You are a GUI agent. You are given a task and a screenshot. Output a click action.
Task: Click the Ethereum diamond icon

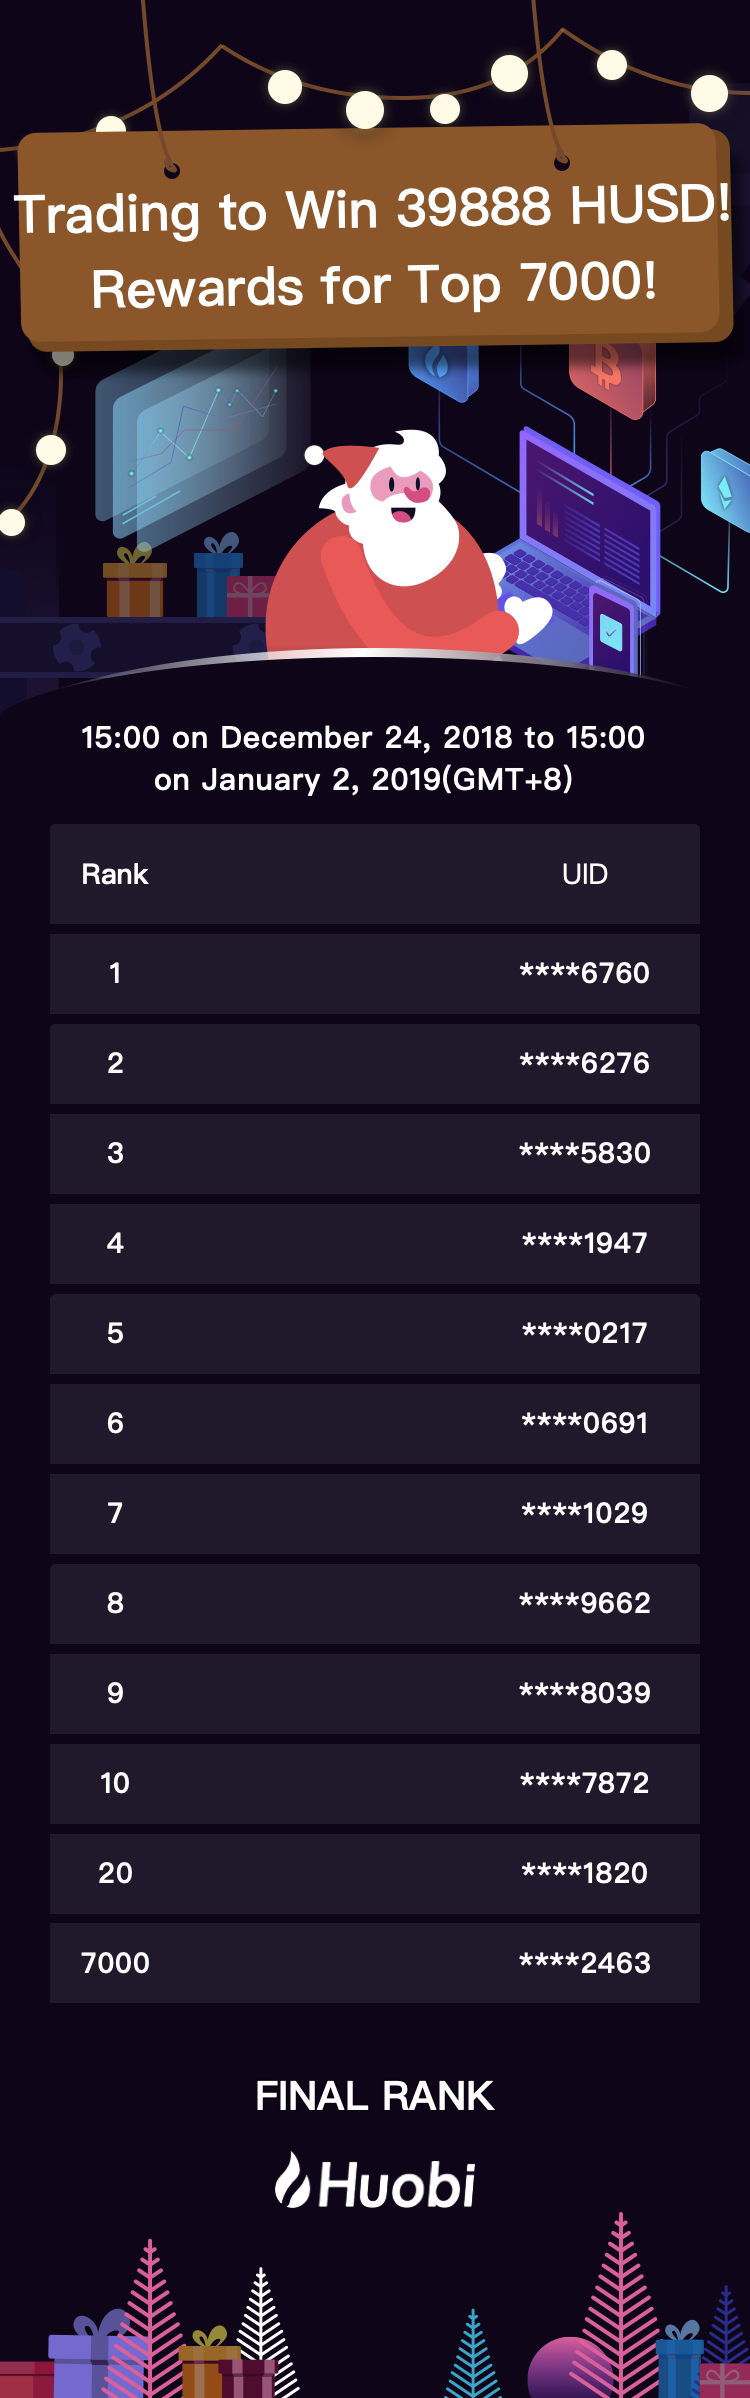(725, 492)
